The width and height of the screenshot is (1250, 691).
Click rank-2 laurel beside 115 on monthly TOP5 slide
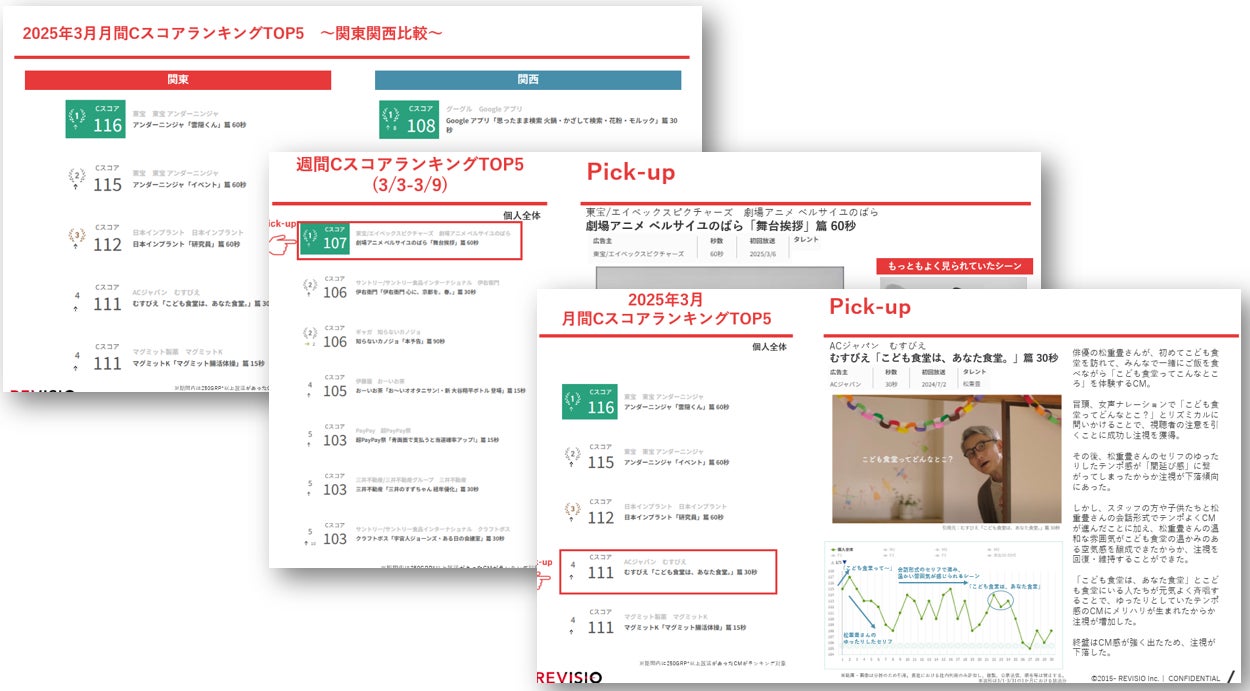tap(573, 456)
